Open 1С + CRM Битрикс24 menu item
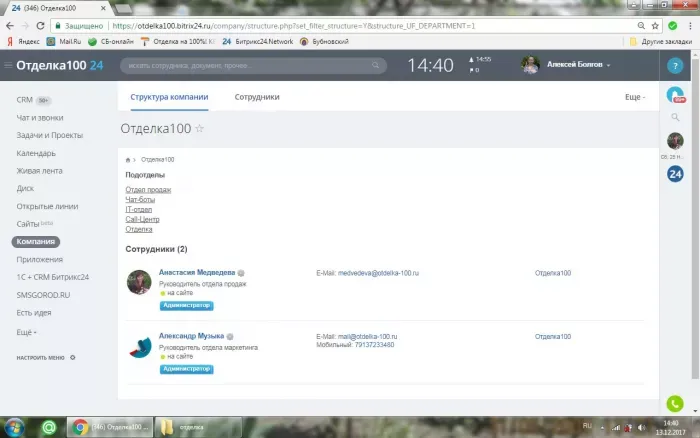Image resolution: width=700 pixels, height=438 pixels. [x=53, y=277]
